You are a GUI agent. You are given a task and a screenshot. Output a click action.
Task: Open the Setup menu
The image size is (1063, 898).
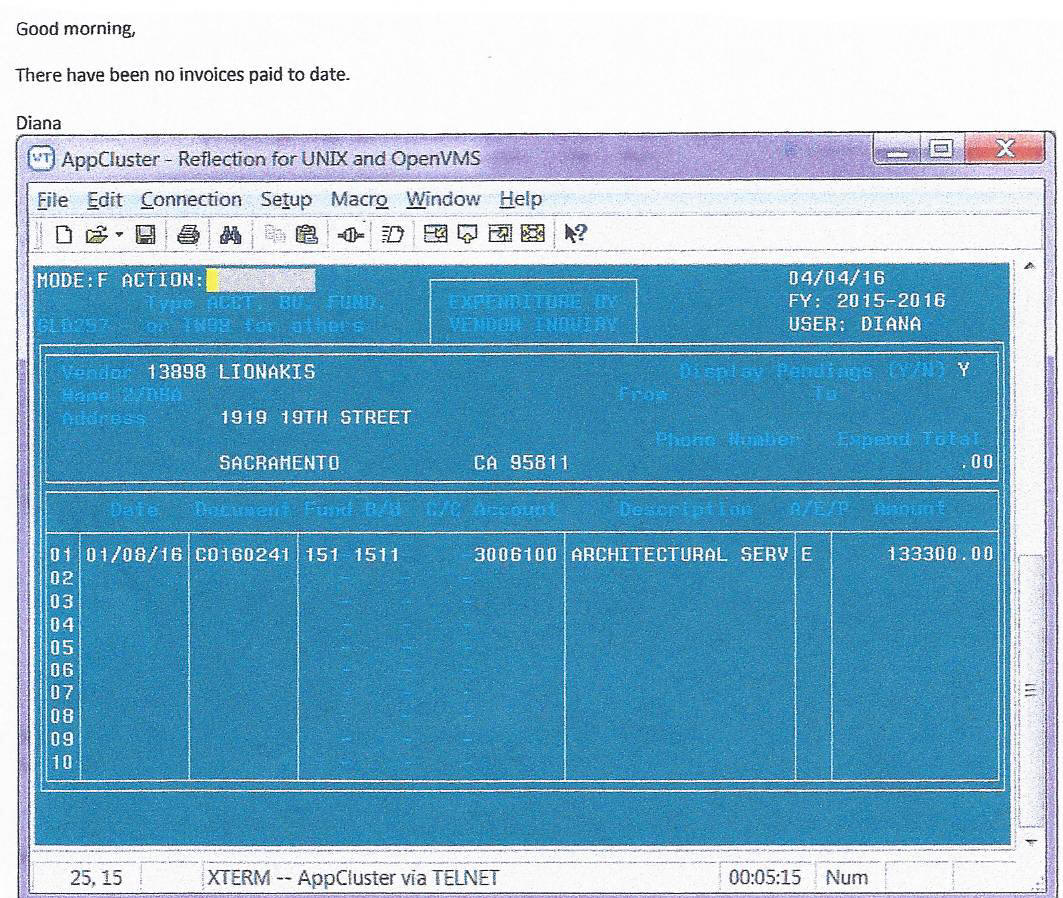[x=286, y=200]
